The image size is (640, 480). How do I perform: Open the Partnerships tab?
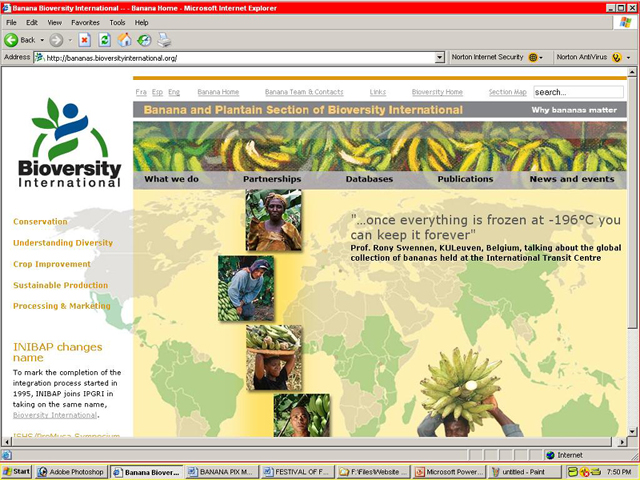pyautogui.click(x=272, y=179)
